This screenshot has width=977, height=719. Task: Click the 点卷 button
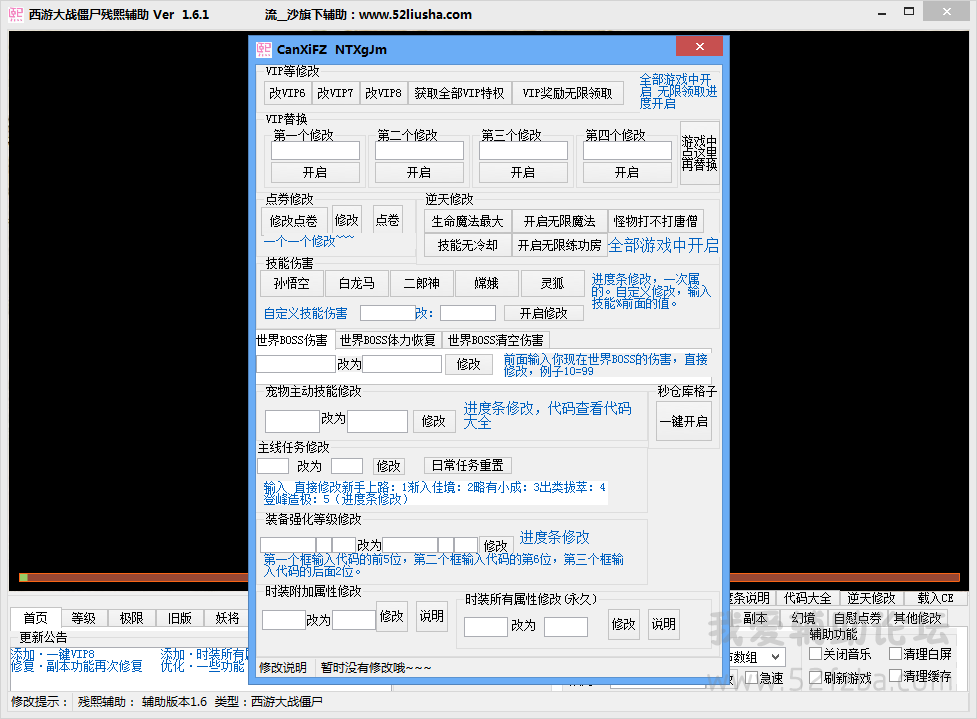click(388, 220)
